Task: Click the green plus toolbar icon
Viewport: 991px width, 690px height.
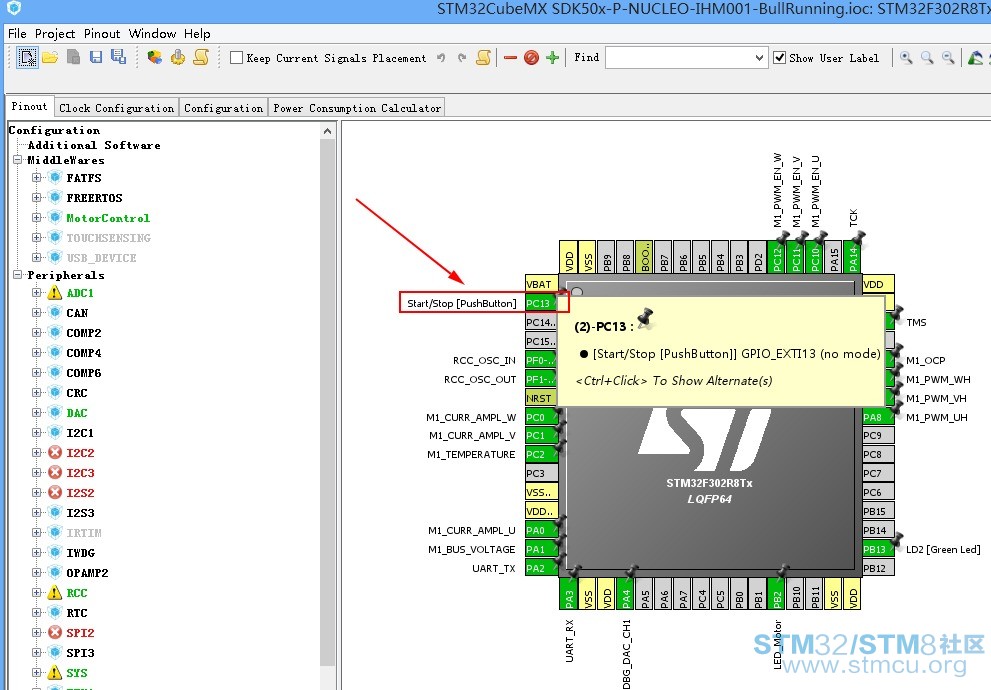Action: pos(552,58)
